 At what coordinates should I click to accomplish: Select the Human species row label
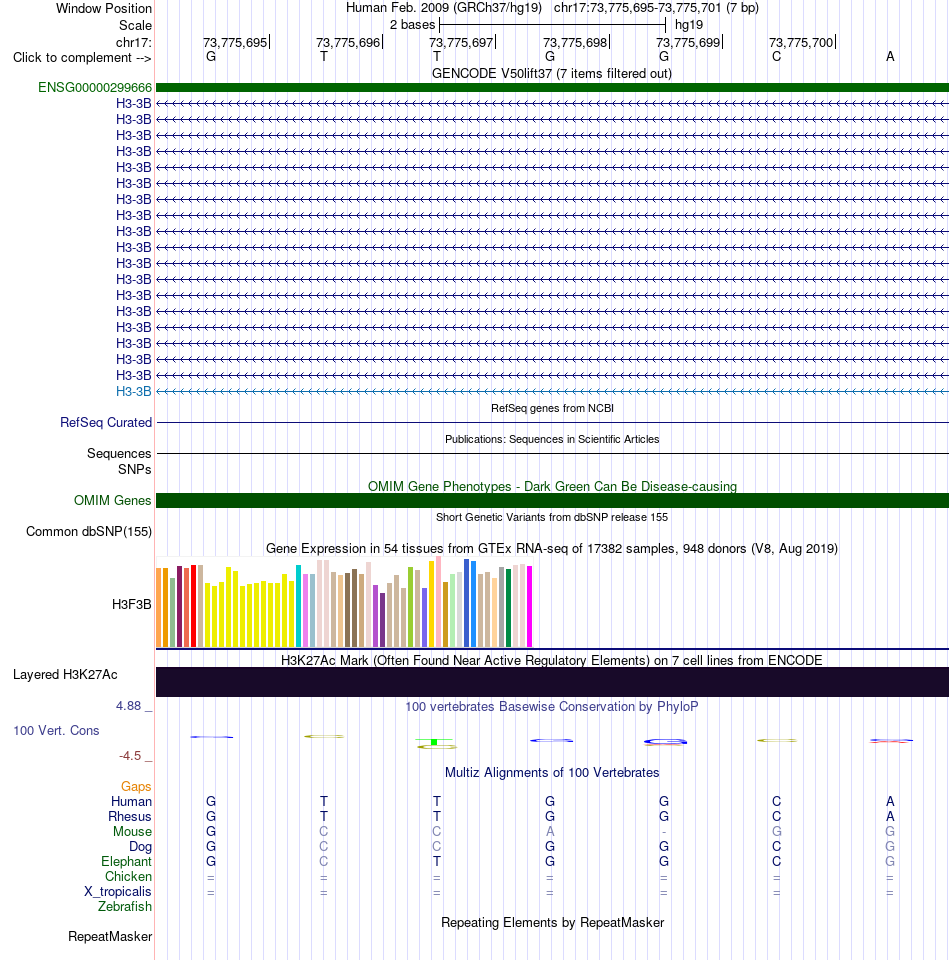pyautogui.click(x=131, y=801)
